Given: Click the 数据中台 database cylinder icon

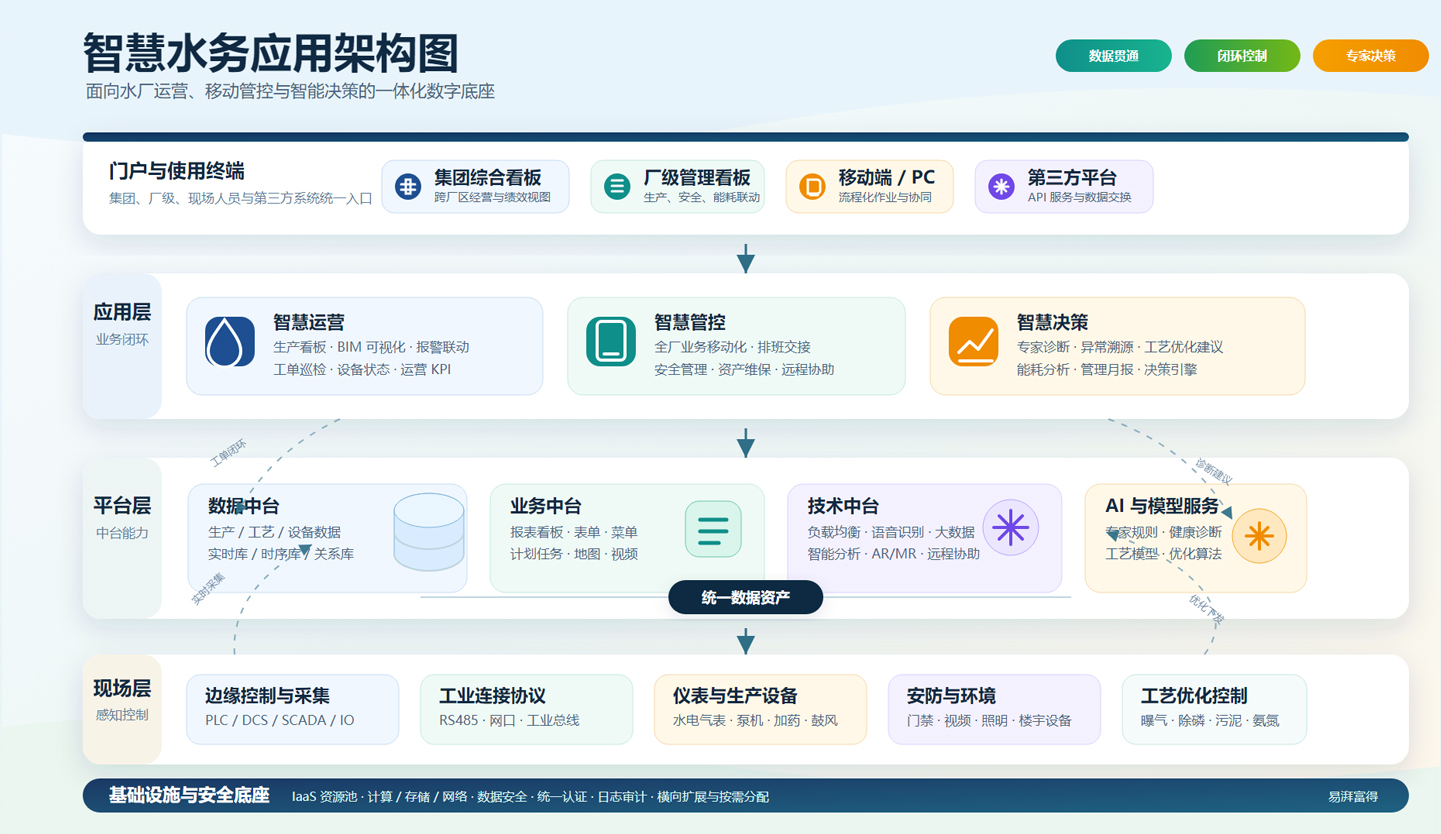Looking at the screenshot, I should [429, 530].
